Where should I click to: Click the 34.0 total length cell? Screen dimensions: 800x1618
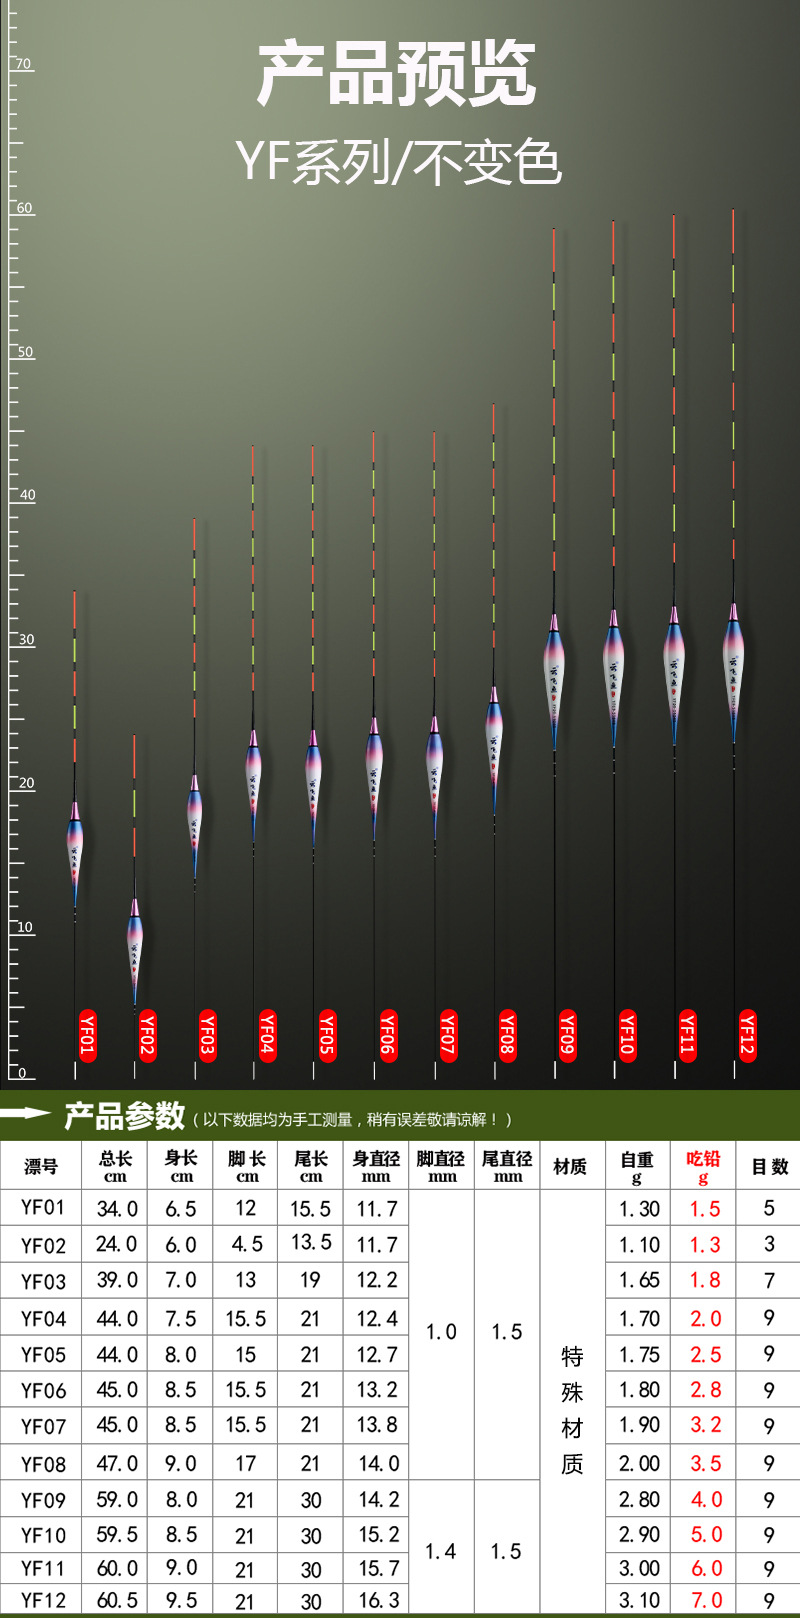117,1209
